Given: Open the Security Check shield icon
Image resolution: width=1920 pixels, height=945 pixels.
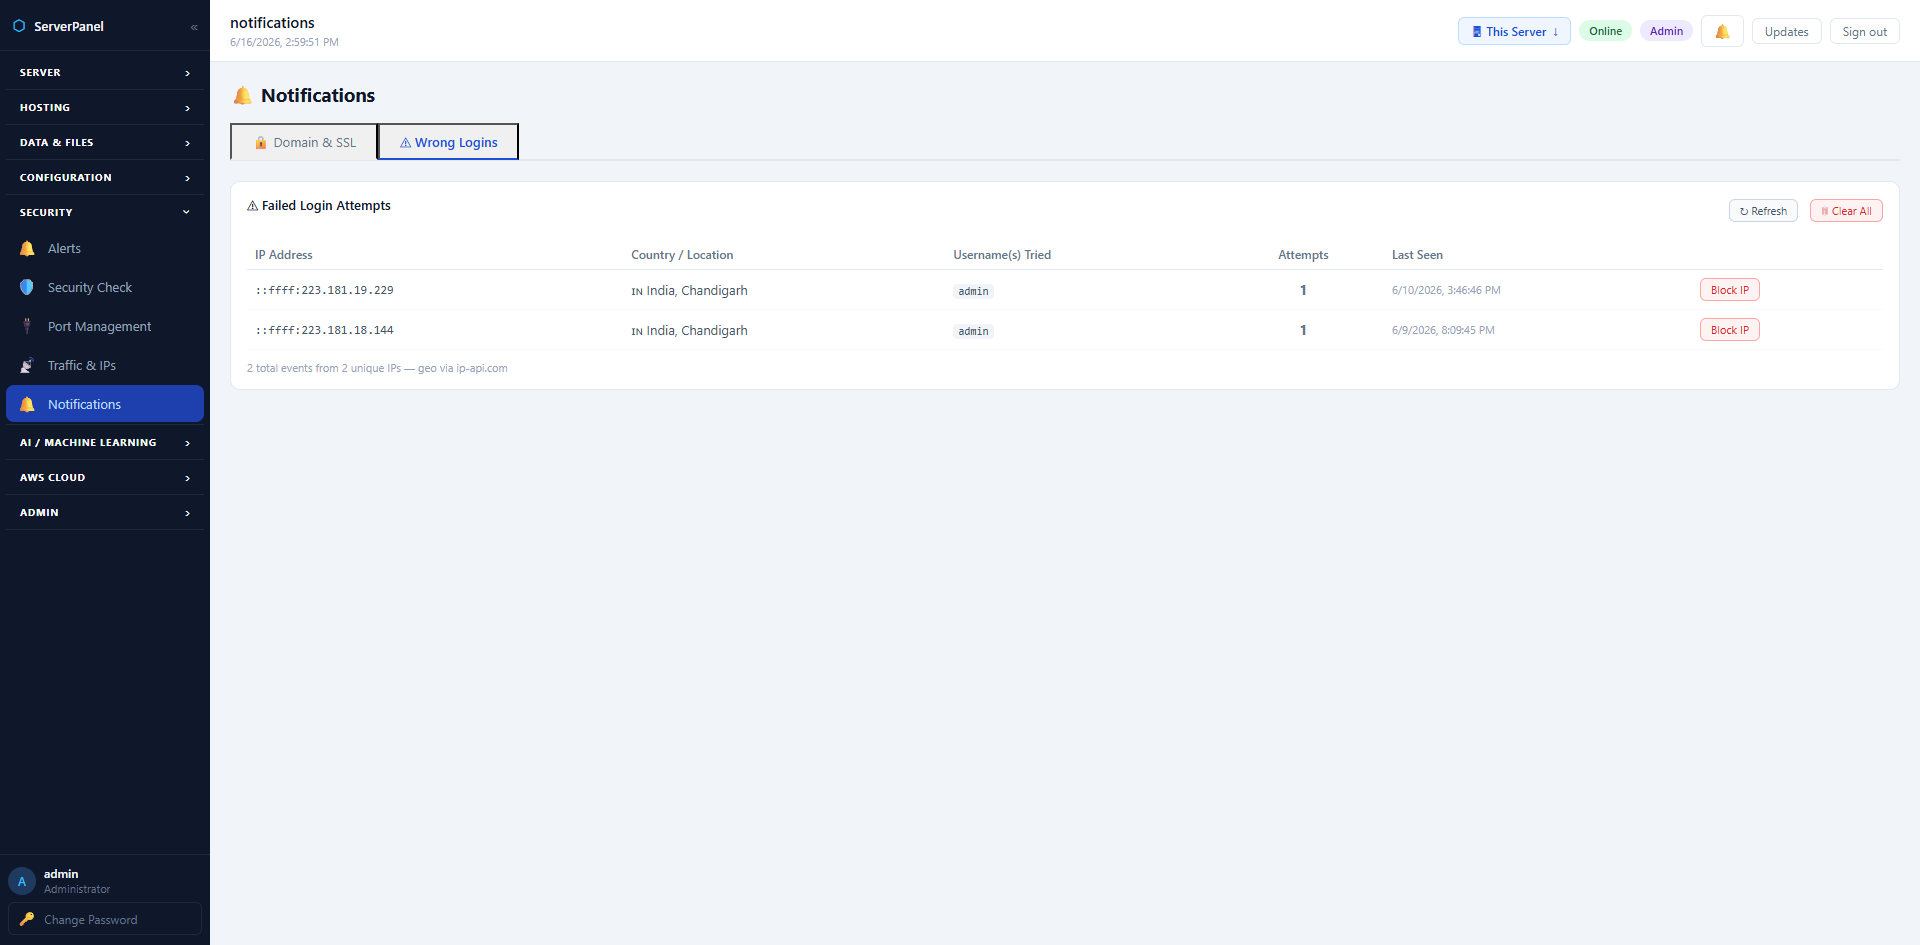Looking at the screenshot, I should click(x=27, y=288).
